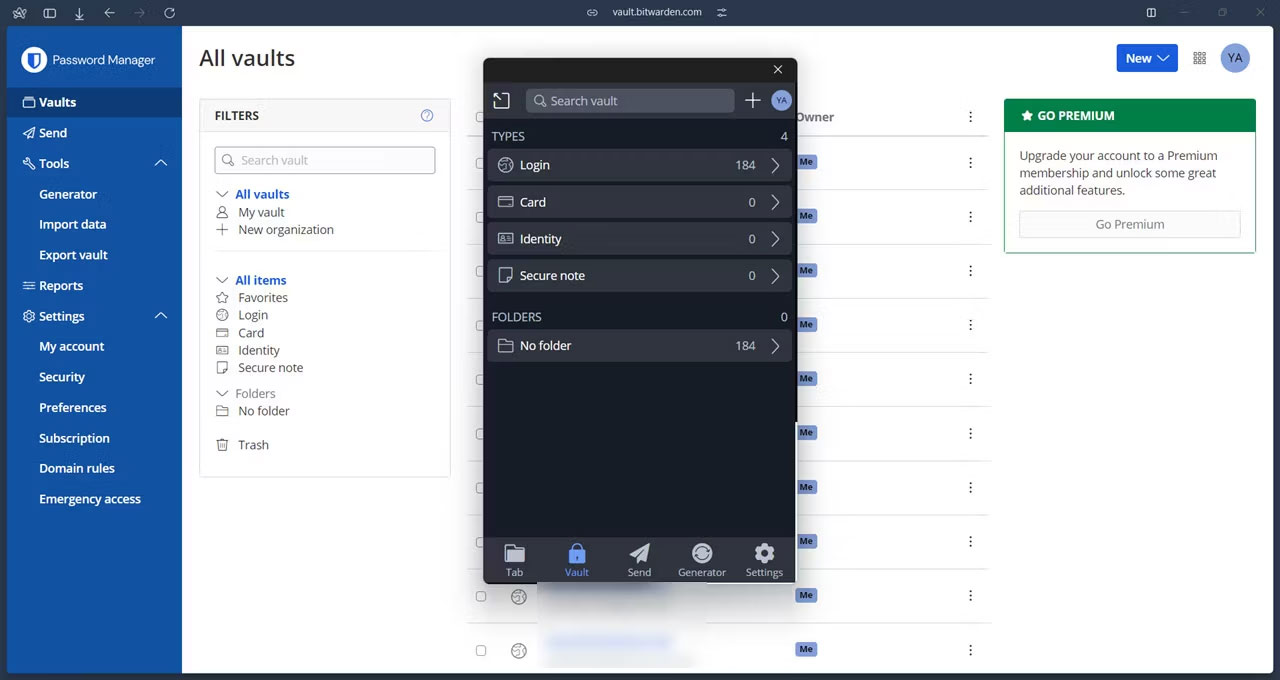The width and height of the screenshot is (1280, 680).
Task: Open Identity type row in popup
Action: click(x=640, y=239)
